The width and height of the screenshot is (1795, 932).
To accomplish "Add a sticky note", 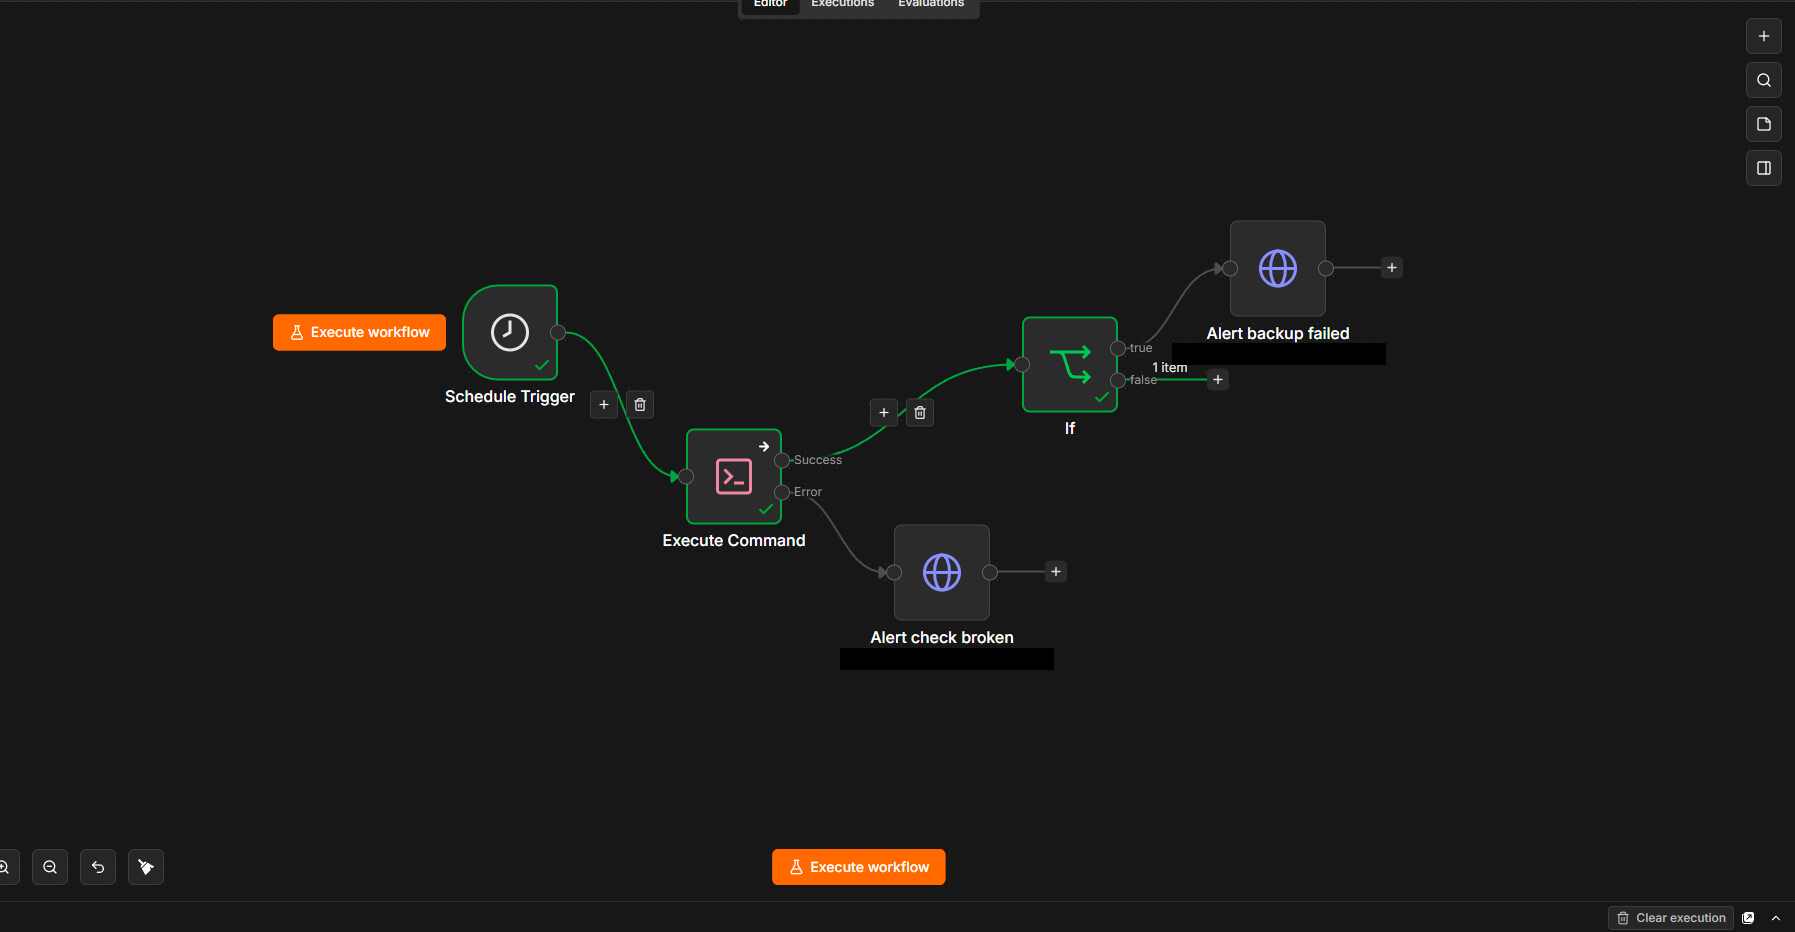I will pos(1764,124).
